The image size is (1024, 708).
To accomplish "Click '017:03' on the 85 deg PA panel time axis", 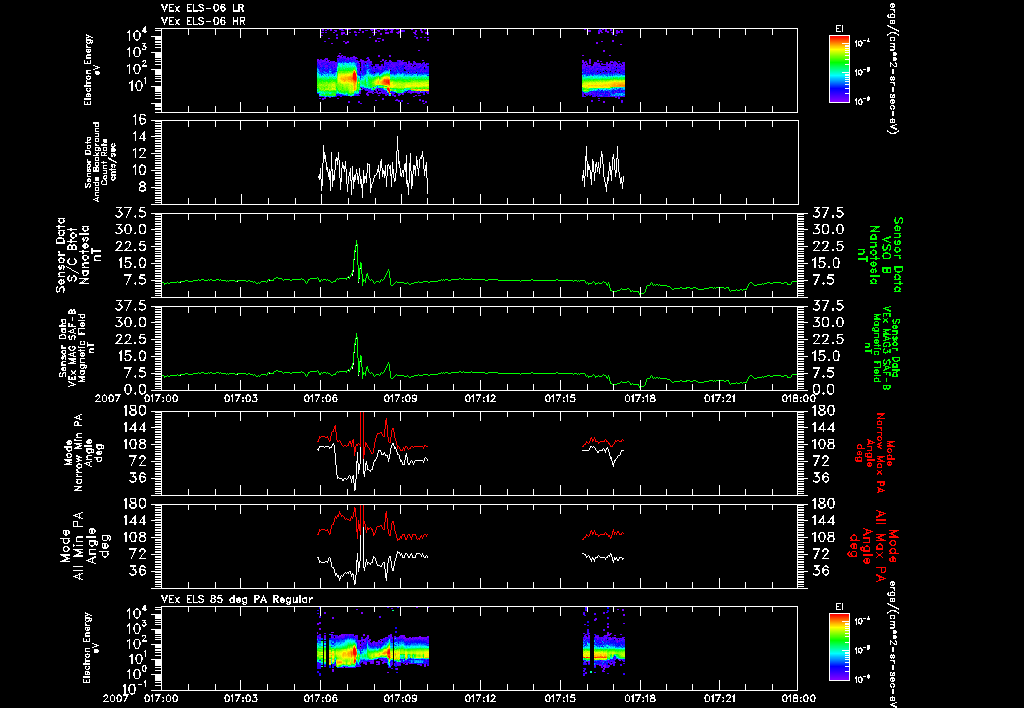I will 240,698.
